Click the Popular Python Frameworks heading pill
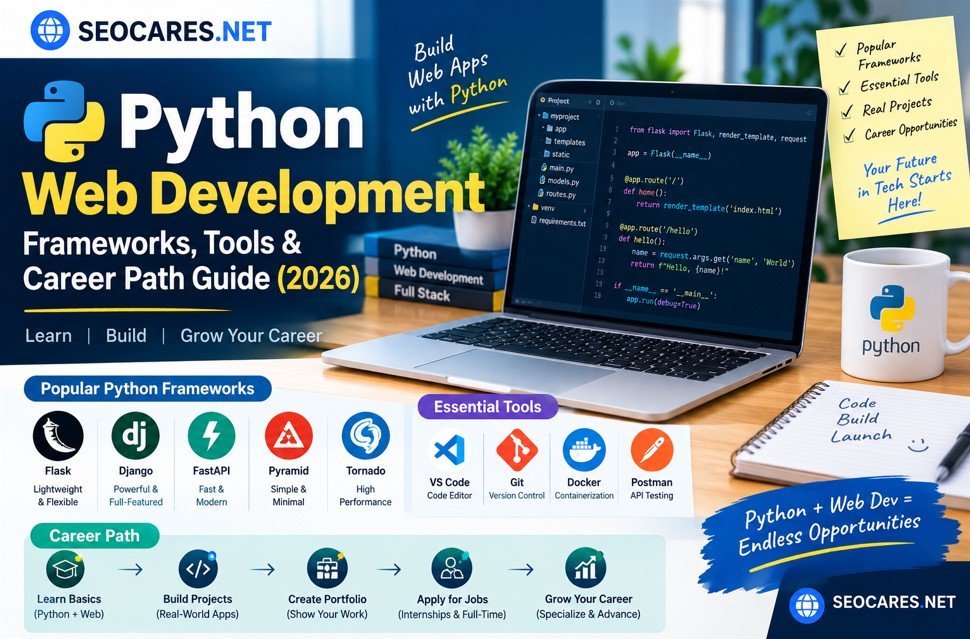970x639 pixels. click(148, 389)
